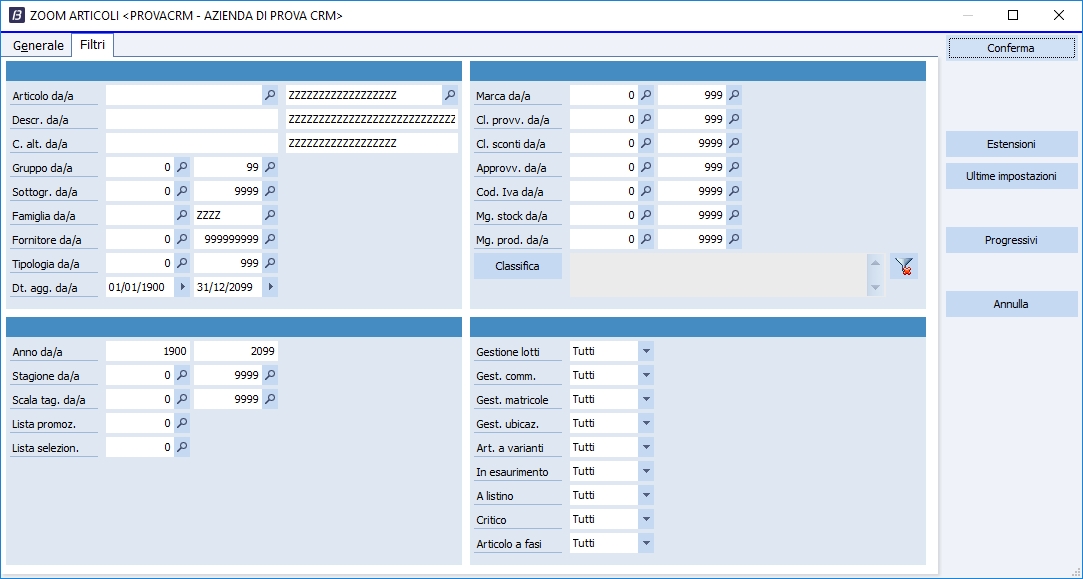Open Progressivi
The width and height of the screenshot is (1083, 579).
tap(1011, 240)
